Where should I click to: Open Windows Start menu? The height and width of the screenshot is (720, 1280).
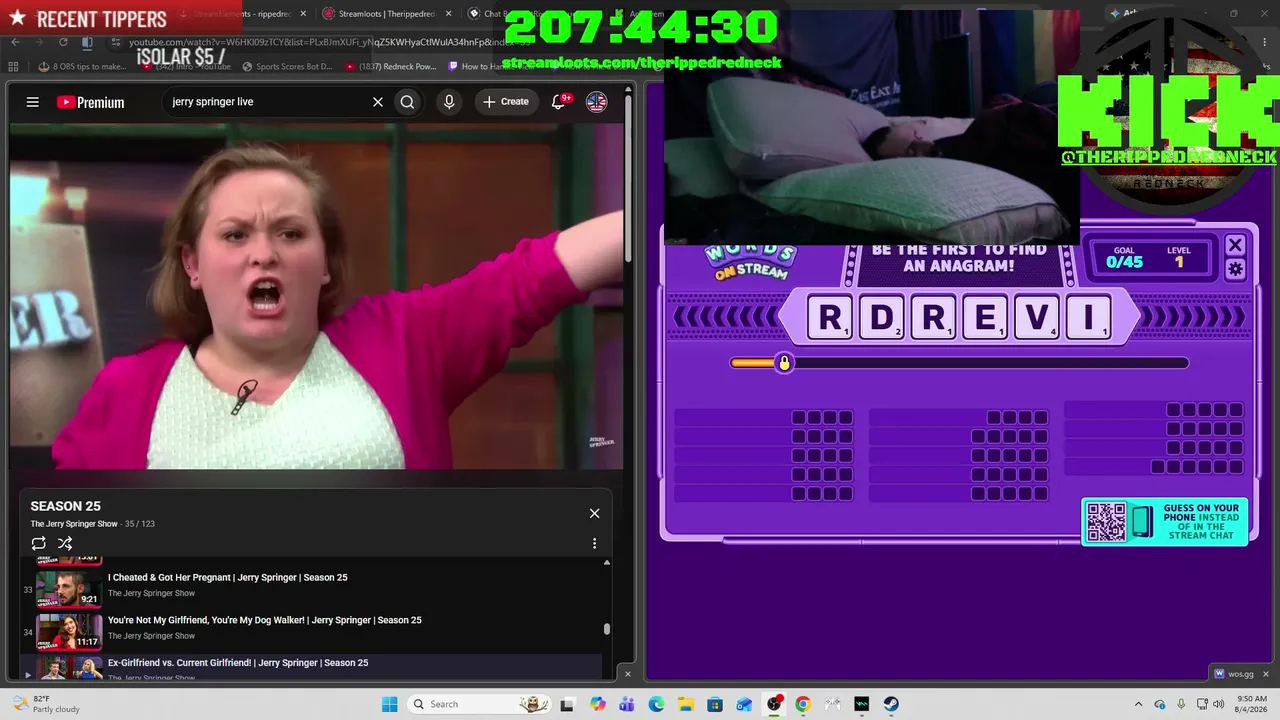(389, 704)
